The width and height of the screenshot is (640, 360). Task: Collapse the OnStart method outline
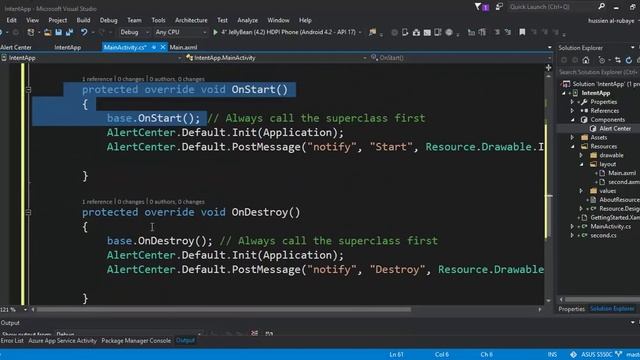pyautogui.click(x=28, y=89)
